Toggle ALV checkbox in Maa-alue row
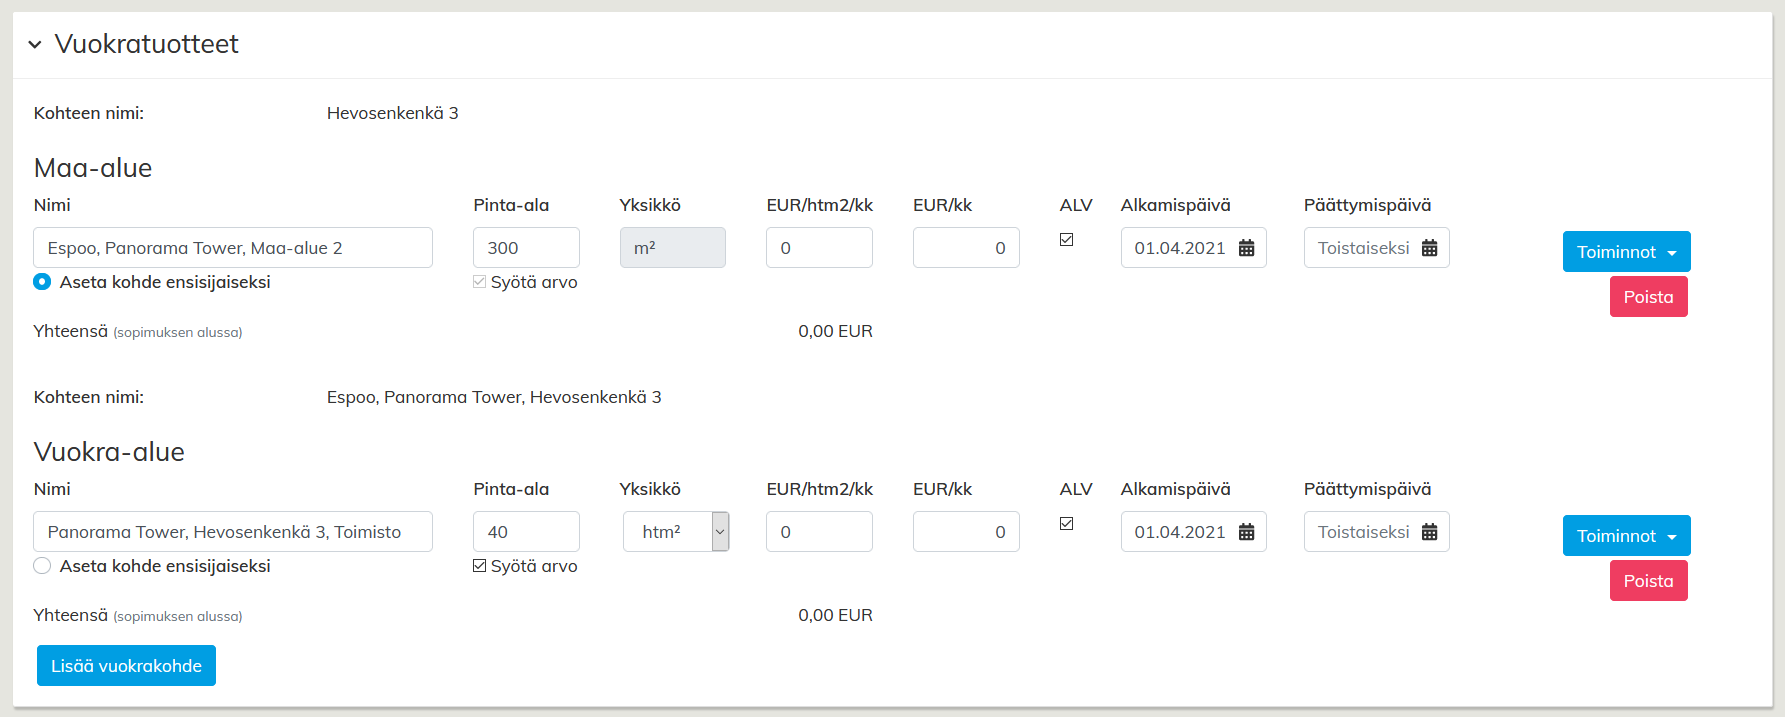 [x=1067, y=240]
